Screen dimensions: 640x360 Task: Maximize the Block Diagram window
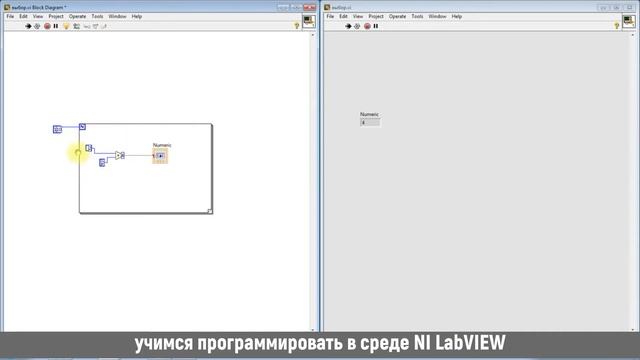point(297,7)
